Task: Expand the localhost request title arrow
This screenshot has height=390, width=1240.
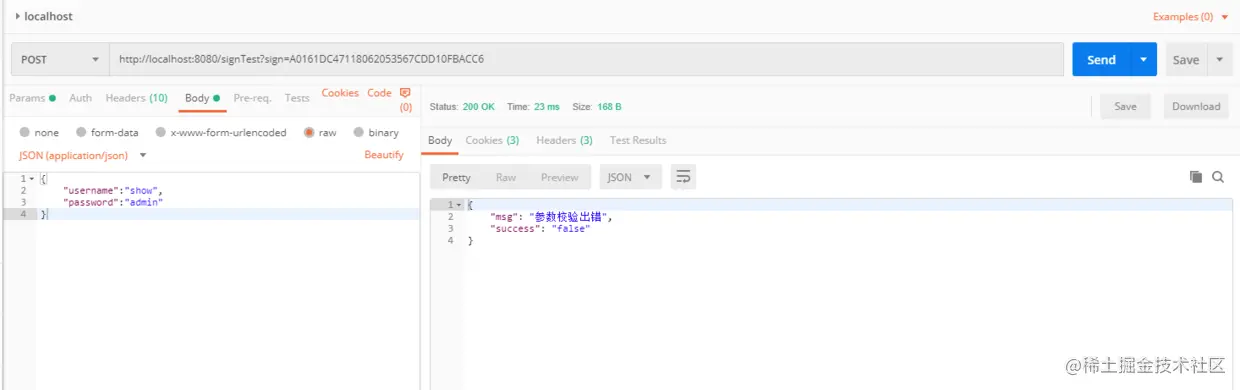Action: pos(18,16)
